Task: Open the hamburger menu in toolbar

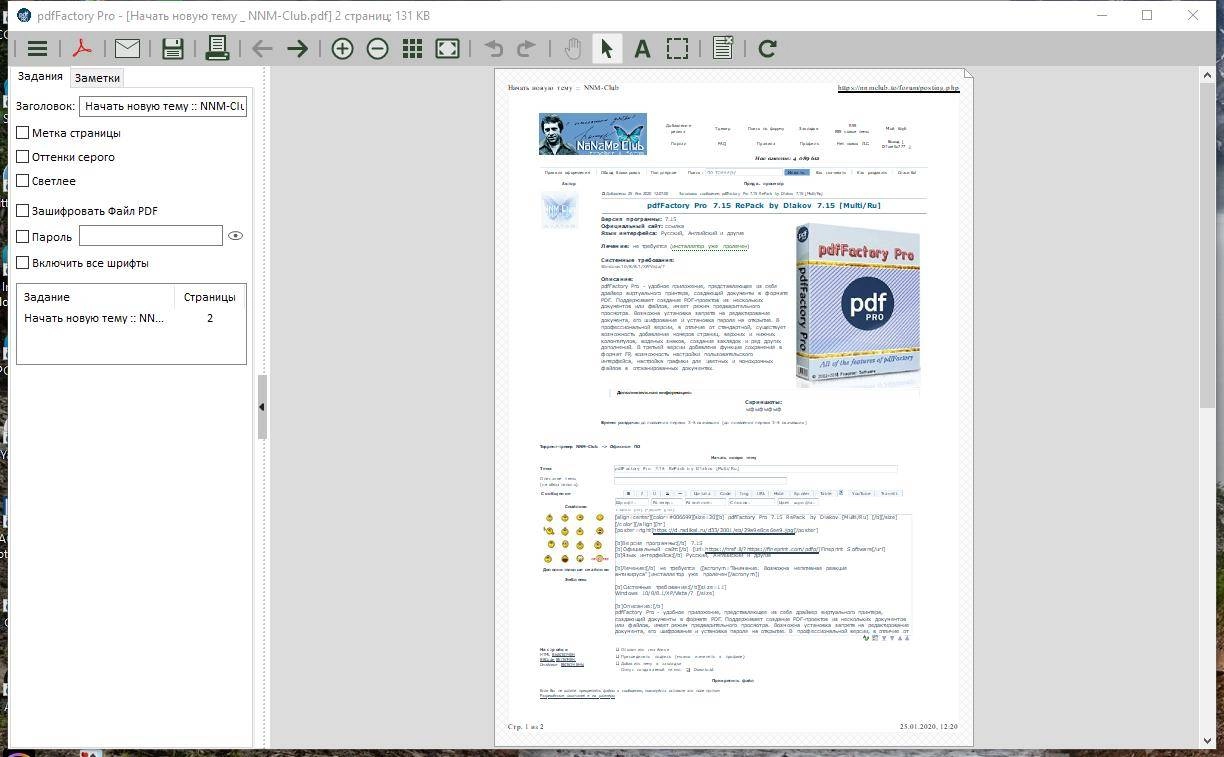Action: (x=37, y=48)
